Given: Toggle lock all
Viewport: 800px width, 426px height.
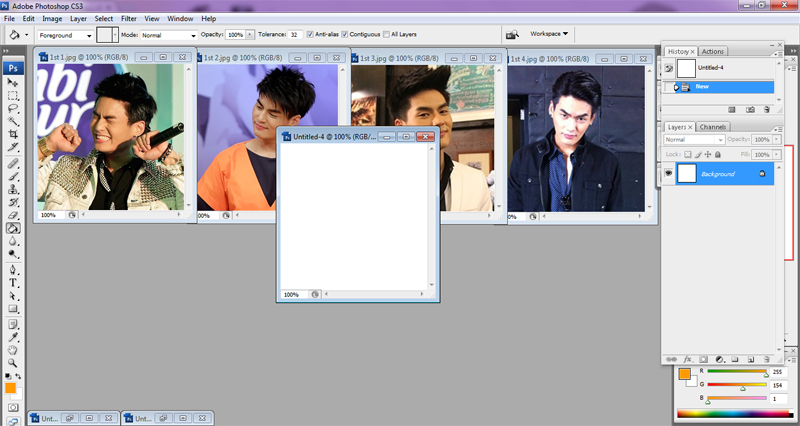Looking at the screenshot, I should (x=717, y=154).
